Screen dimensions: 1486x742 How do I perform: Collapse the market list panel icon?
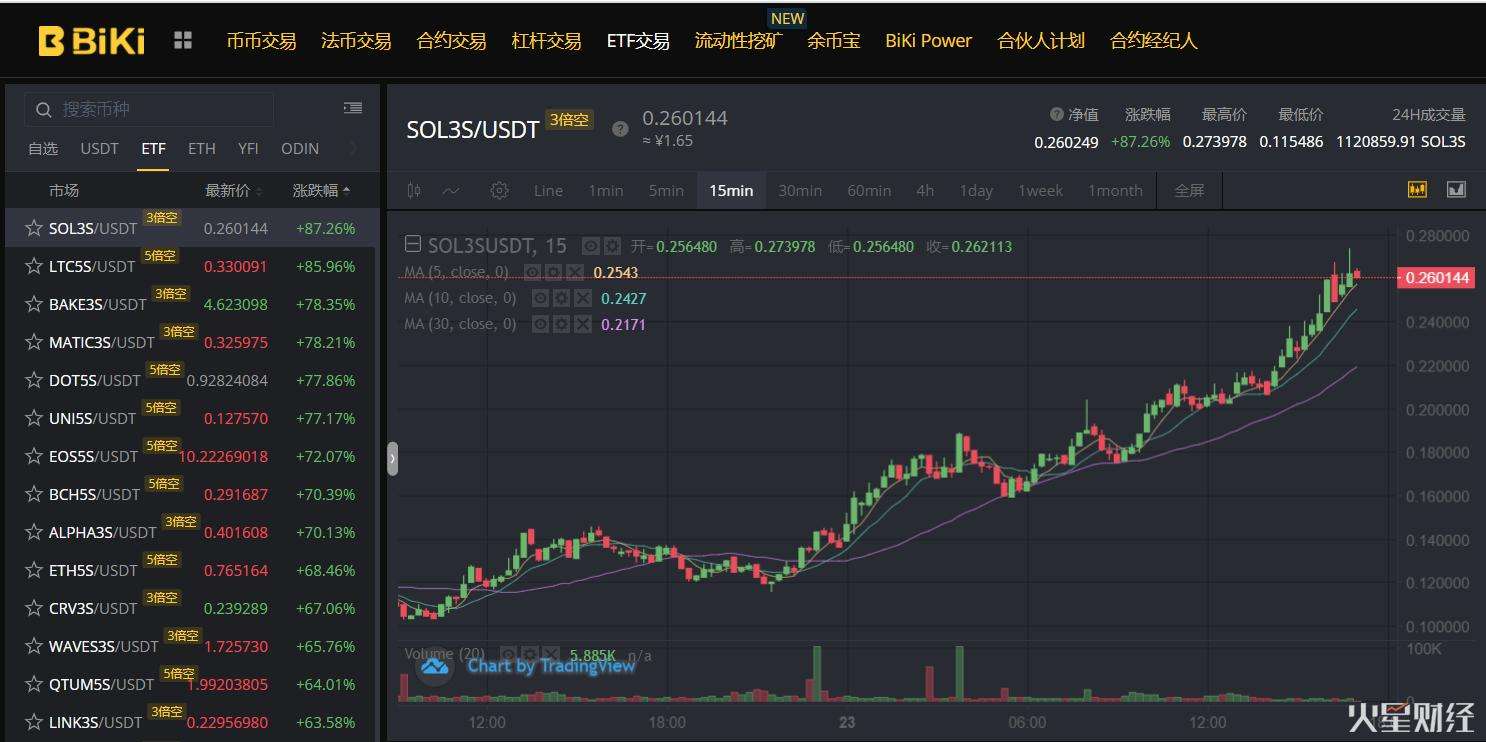[352, 108]
